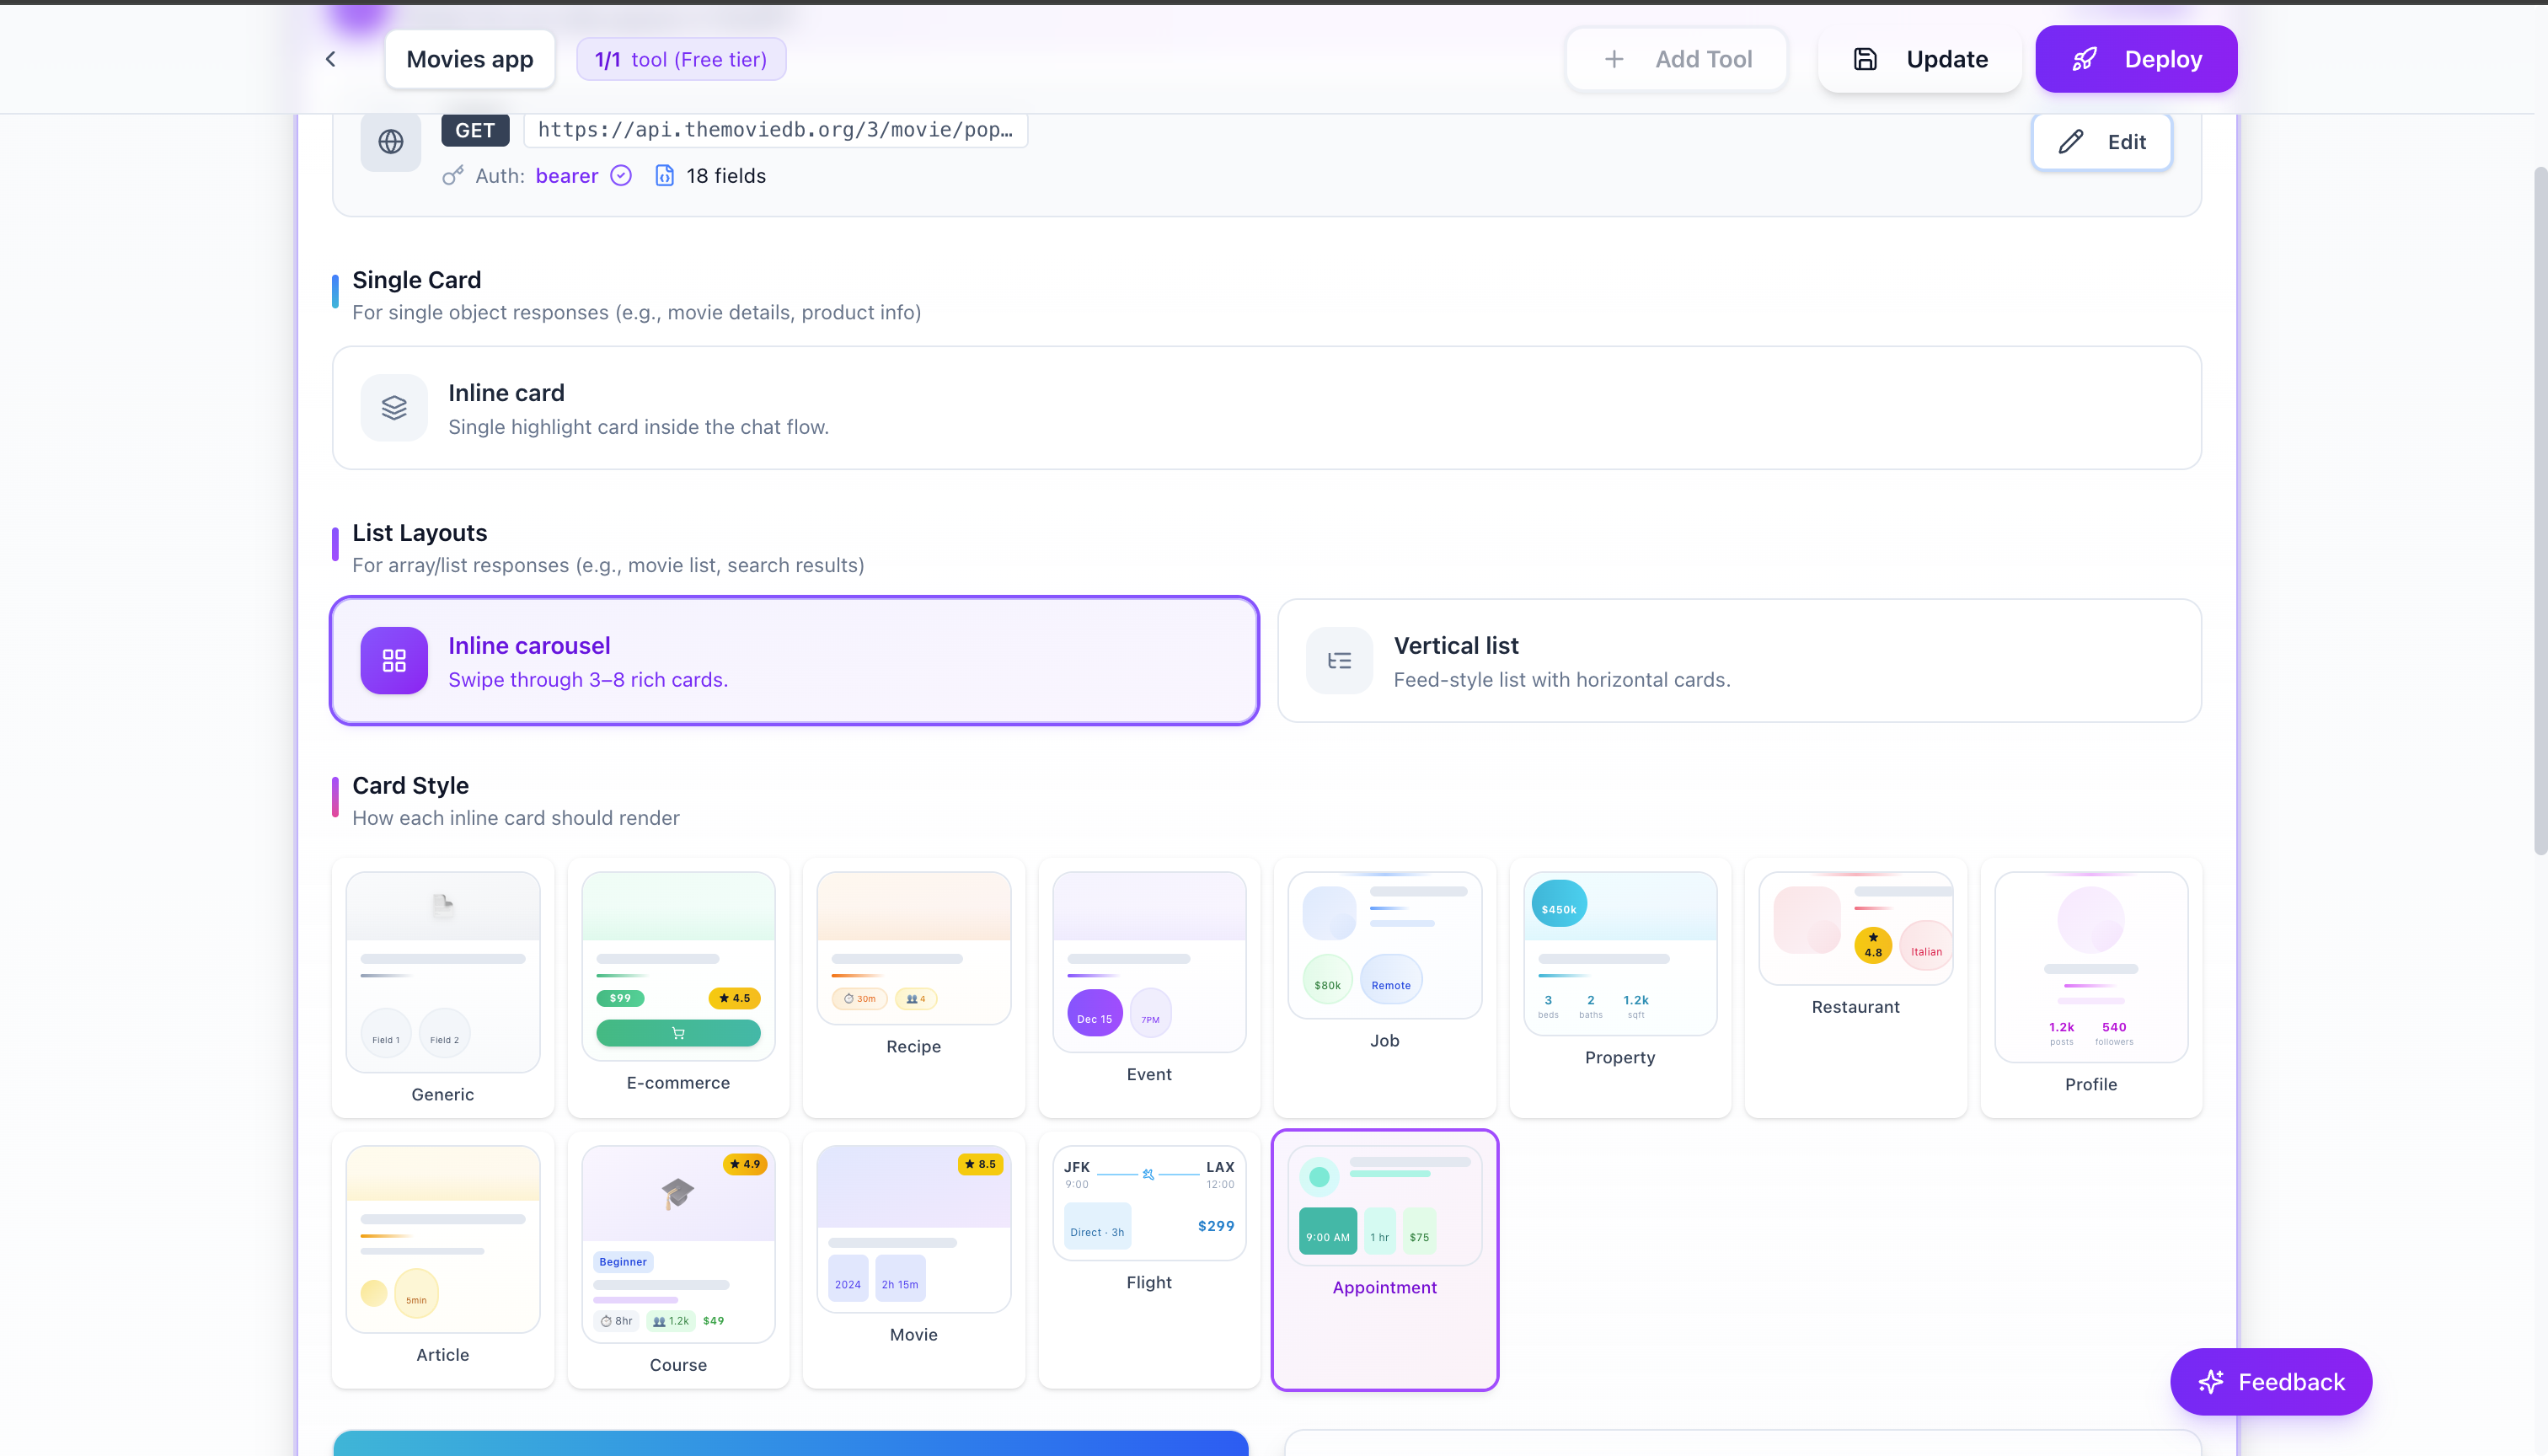Select the Vertical list layout
Screen dimensions: 2548x1456
[1740, 660]
